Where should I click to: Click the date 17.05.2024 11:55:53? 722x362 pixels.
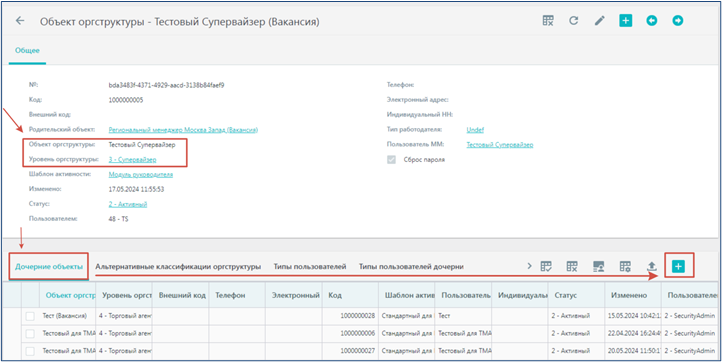point(136,189)
